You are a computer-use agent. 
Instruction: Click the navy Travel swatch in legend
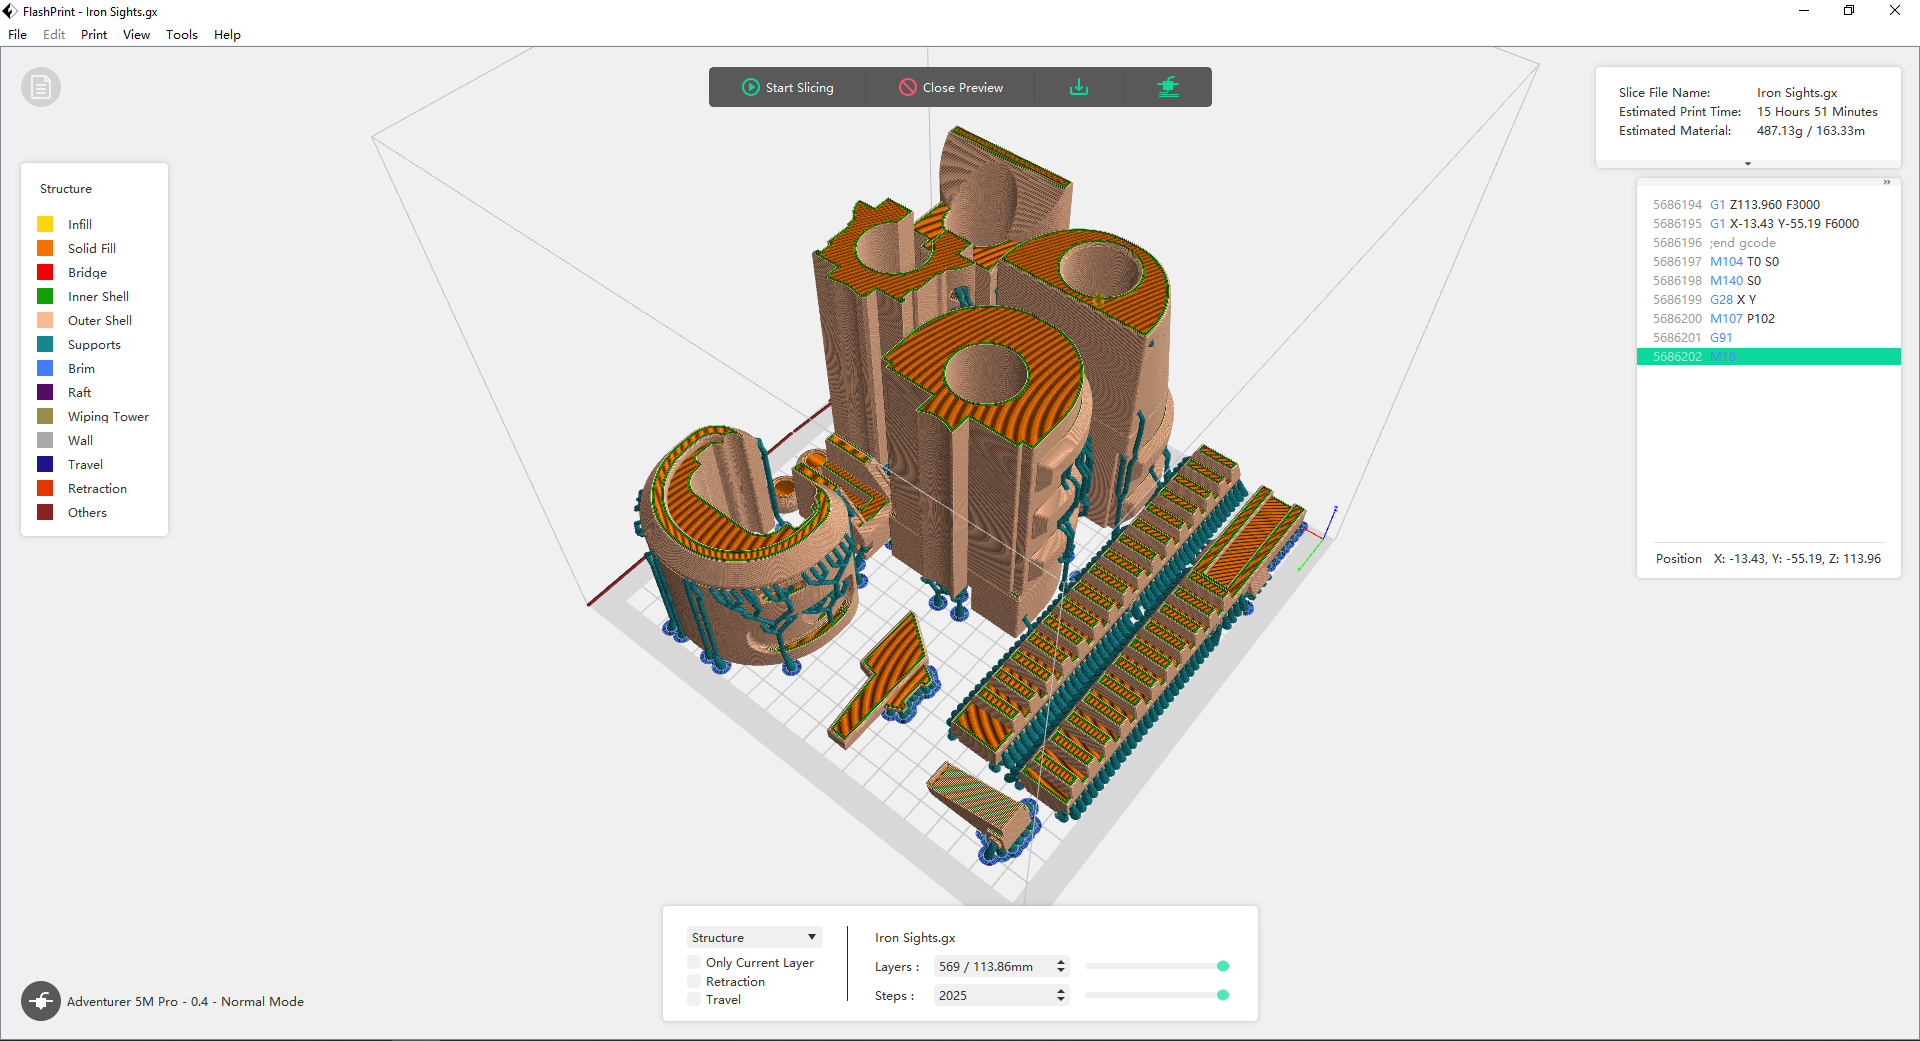coord(45,464)
